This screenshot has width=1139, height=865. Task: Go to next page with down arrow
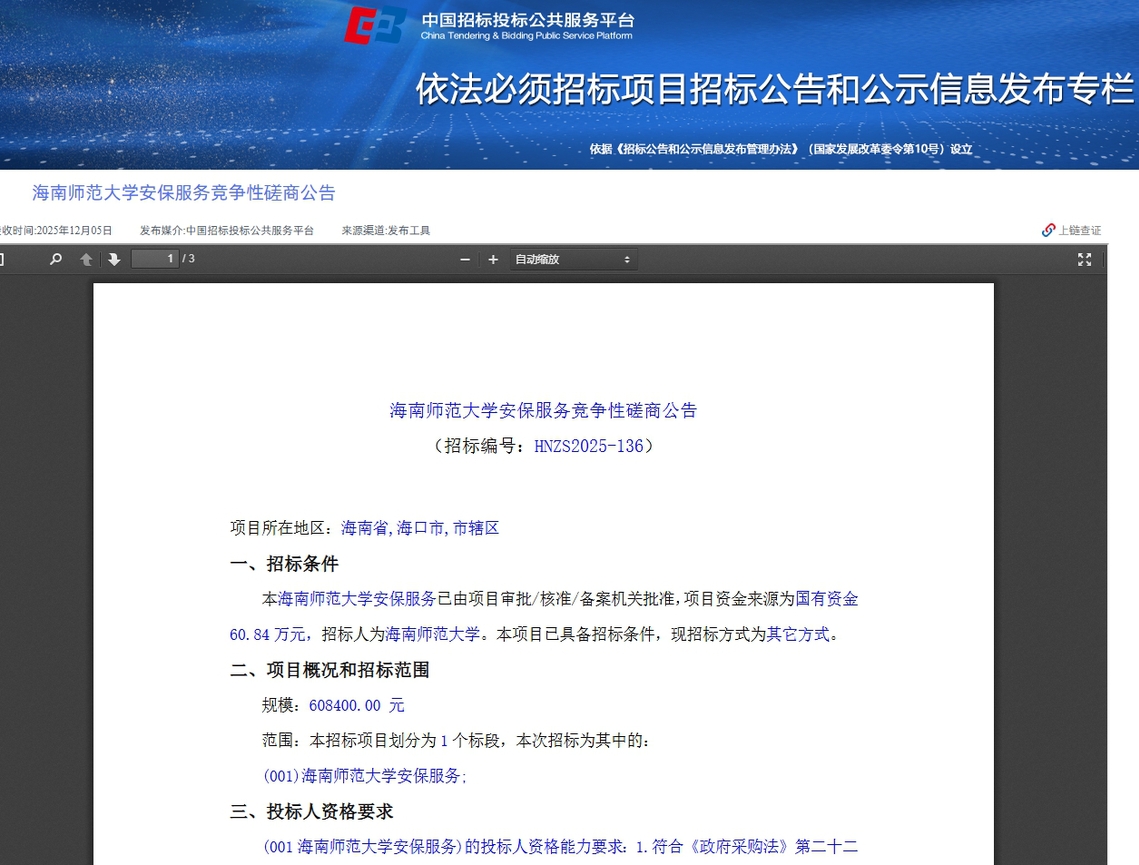click(114, 259)
